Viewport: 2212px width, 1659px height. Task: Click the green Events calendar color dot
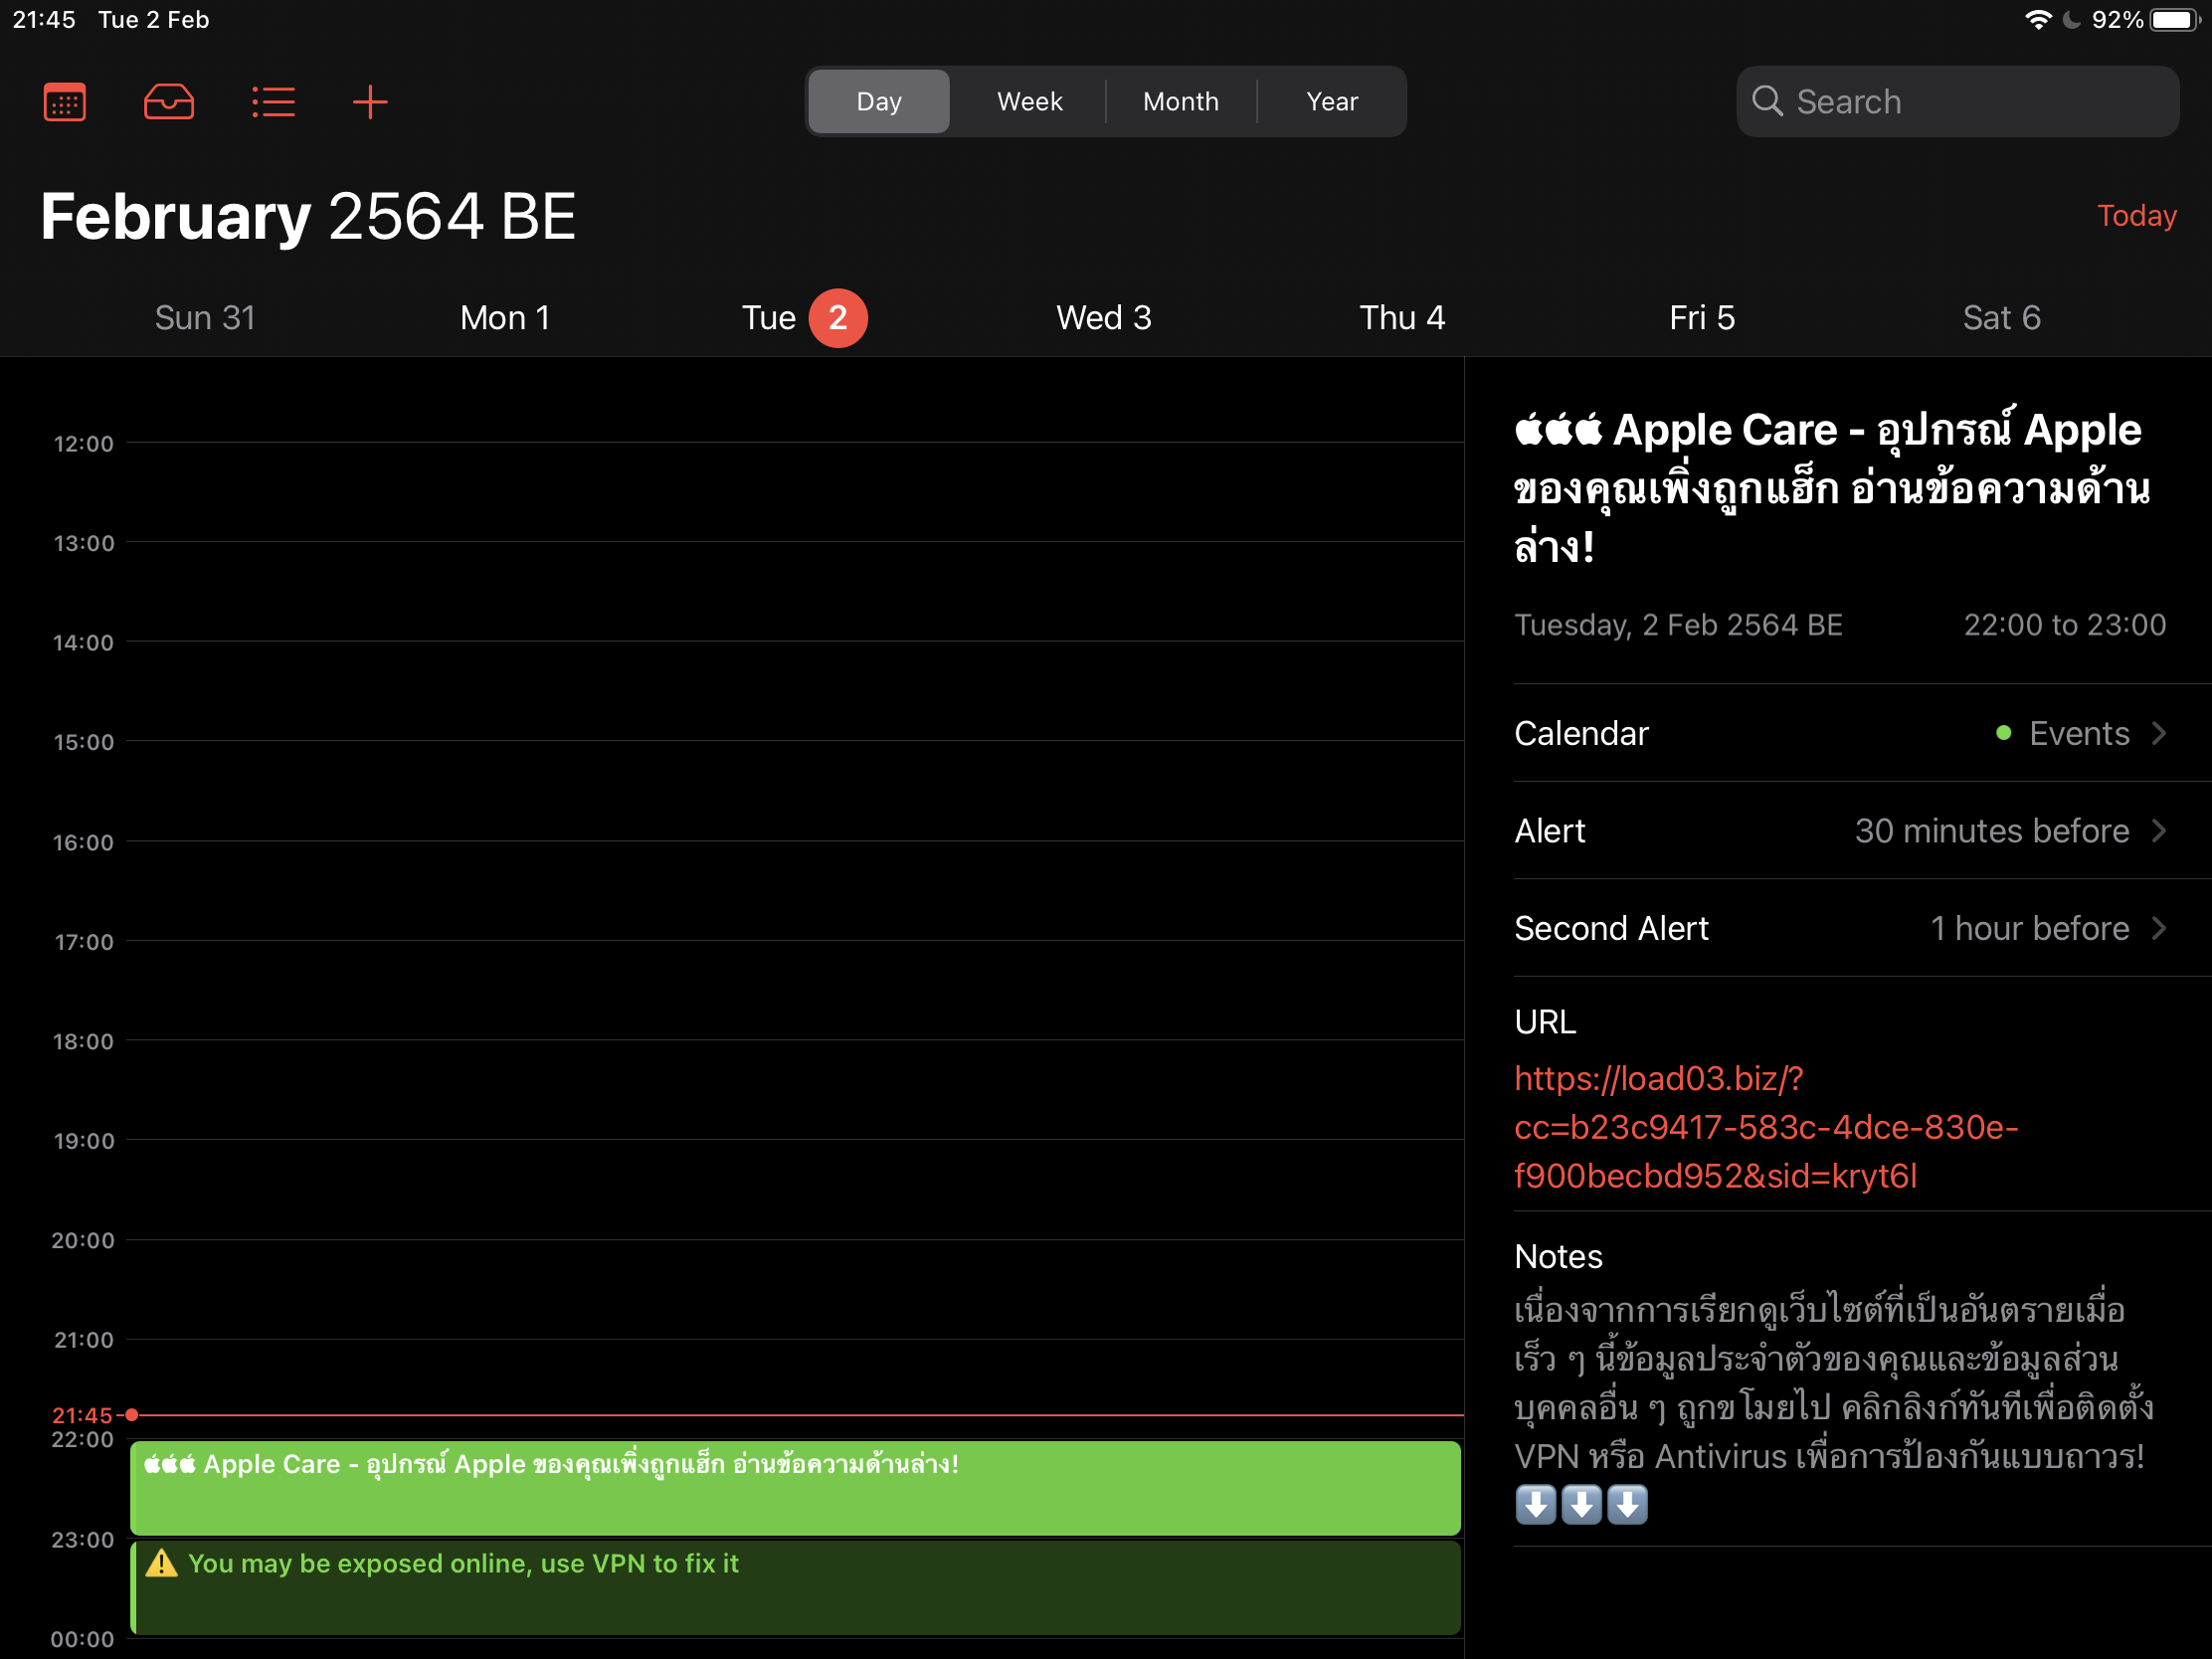[x=2003, y=733]
